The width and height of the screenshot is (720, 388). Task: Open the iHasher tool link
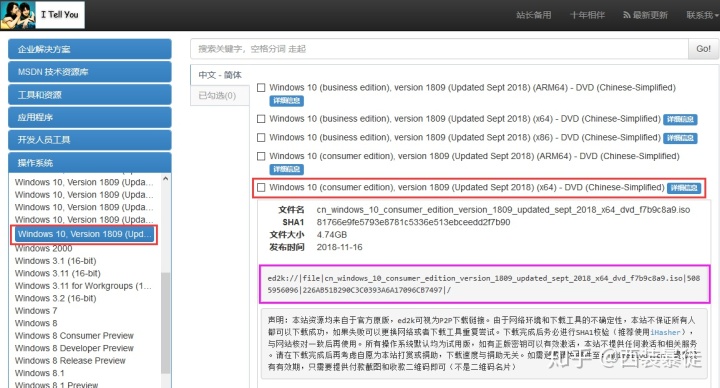[665, 332]
